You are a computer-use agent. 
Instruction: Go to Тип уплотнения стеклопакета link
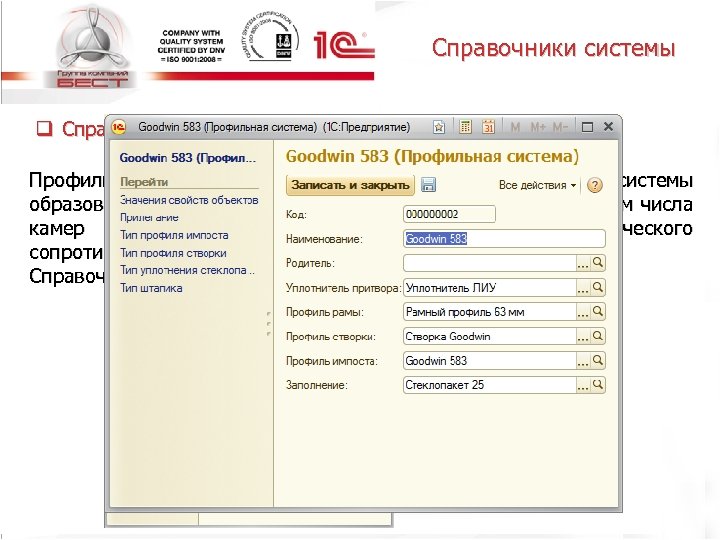[187, 270]
